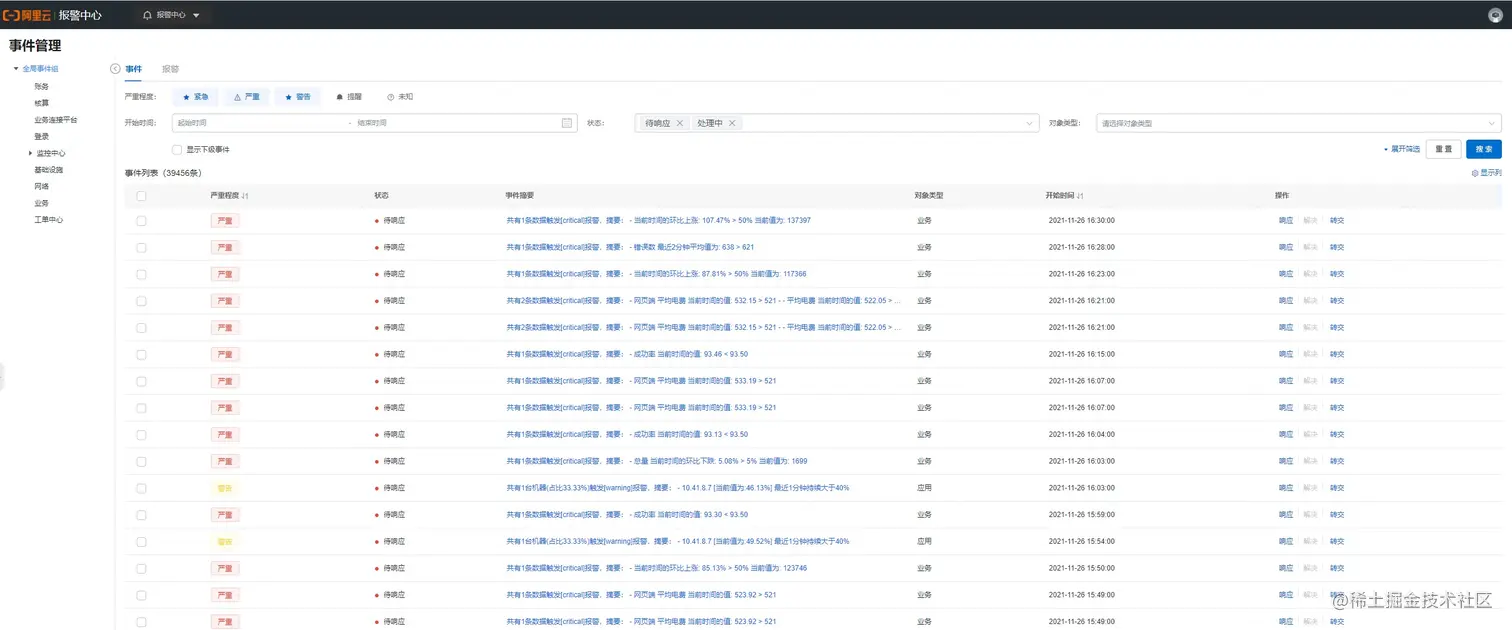Viewport: 1512px width, 630px height.
Task: Toggle the 警告 severity filter chip
Action: pos(298,97)
